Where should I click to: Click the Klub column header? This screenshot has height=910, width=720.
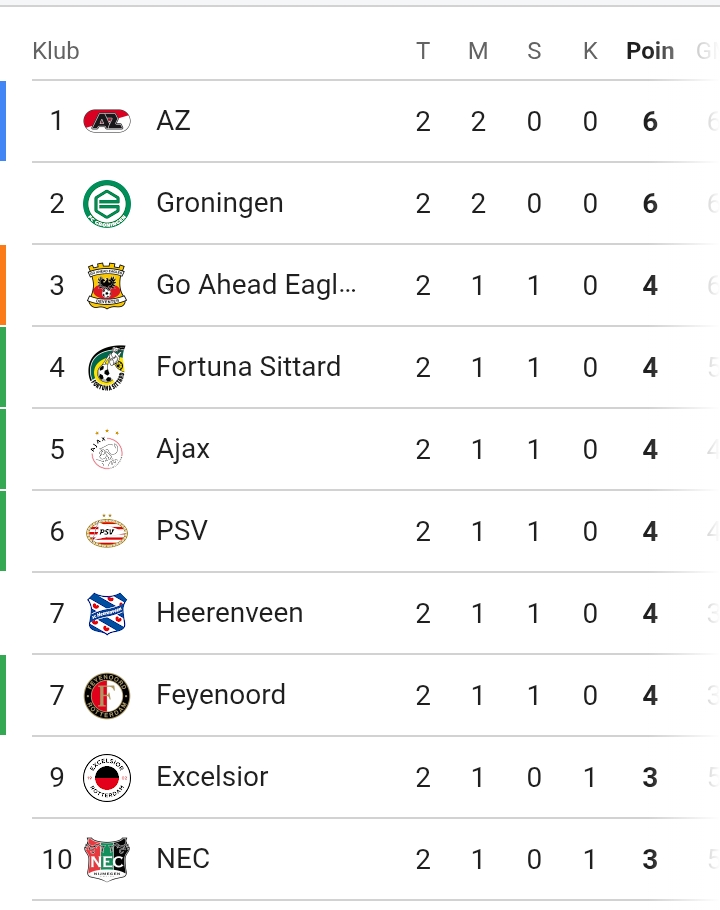click(x=56, y=51)
